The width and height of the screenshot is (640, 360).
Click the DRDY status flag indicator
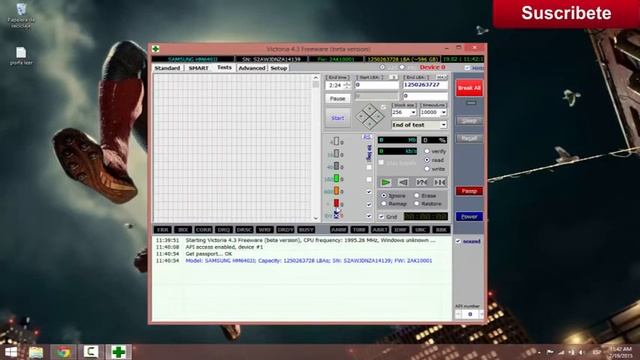click(285, 230)
